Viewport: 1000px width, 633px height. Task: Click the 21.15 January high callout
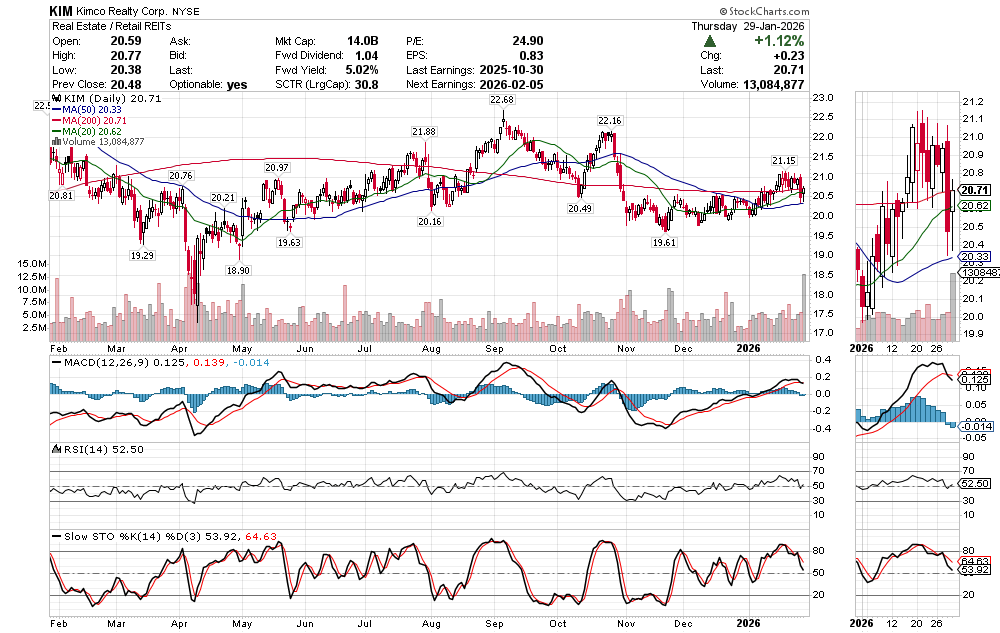783,161
